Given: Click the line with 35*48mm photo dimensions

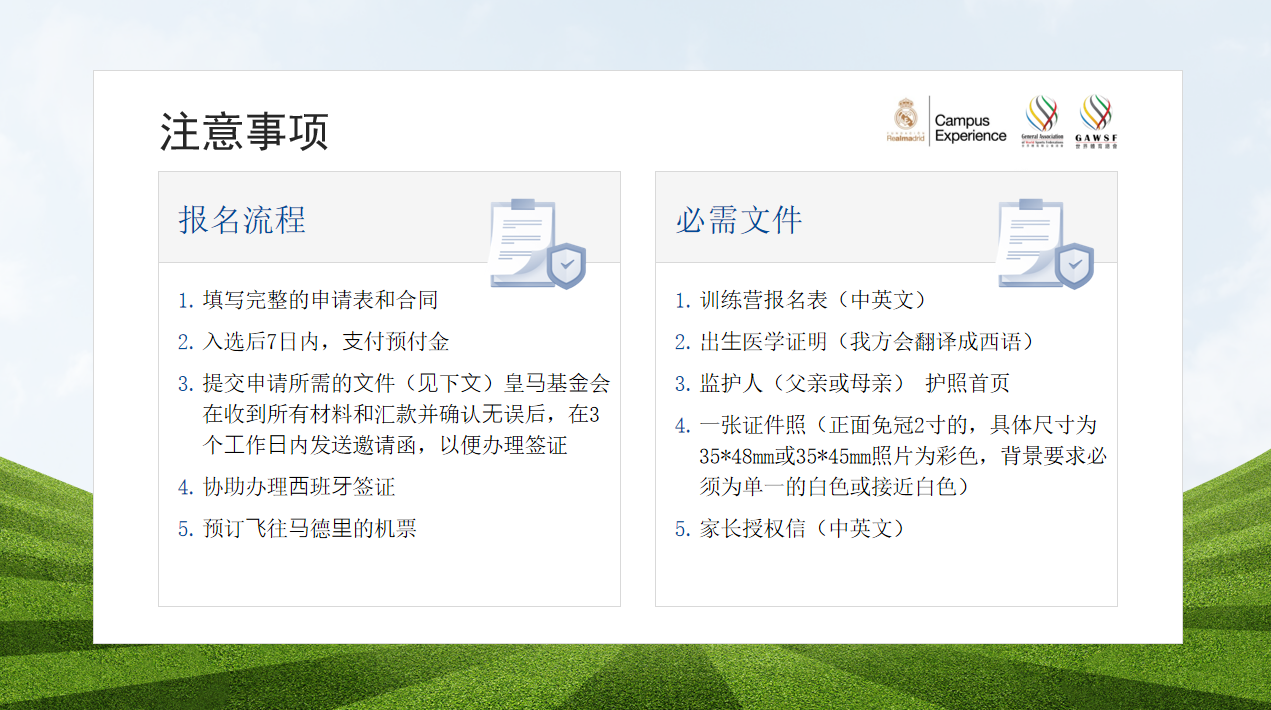Looking at the screenshot, I should [x=902, y=456].
